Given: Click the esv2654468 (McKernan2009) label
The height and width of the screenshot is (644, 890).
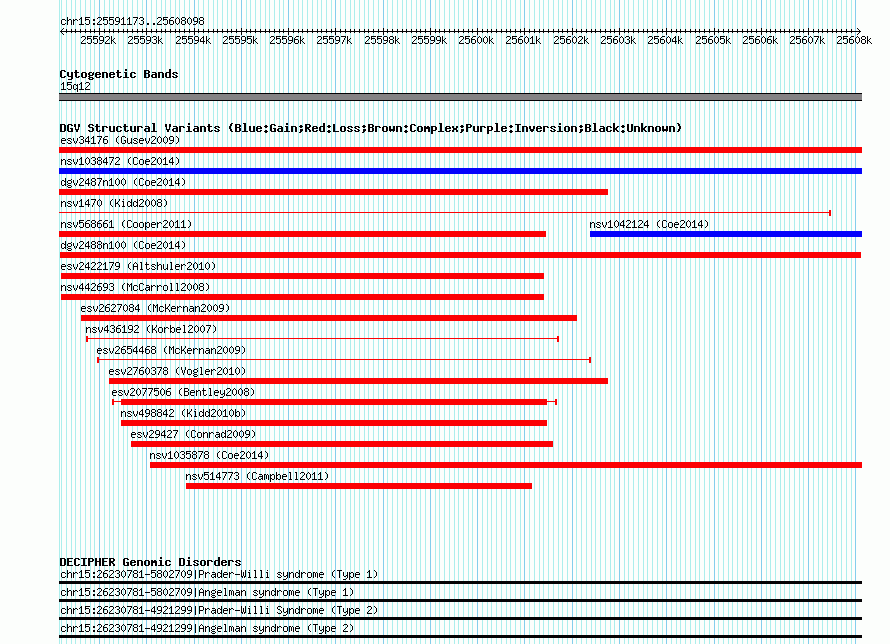Looking at the screenshot, I should [x=171, y=350].
